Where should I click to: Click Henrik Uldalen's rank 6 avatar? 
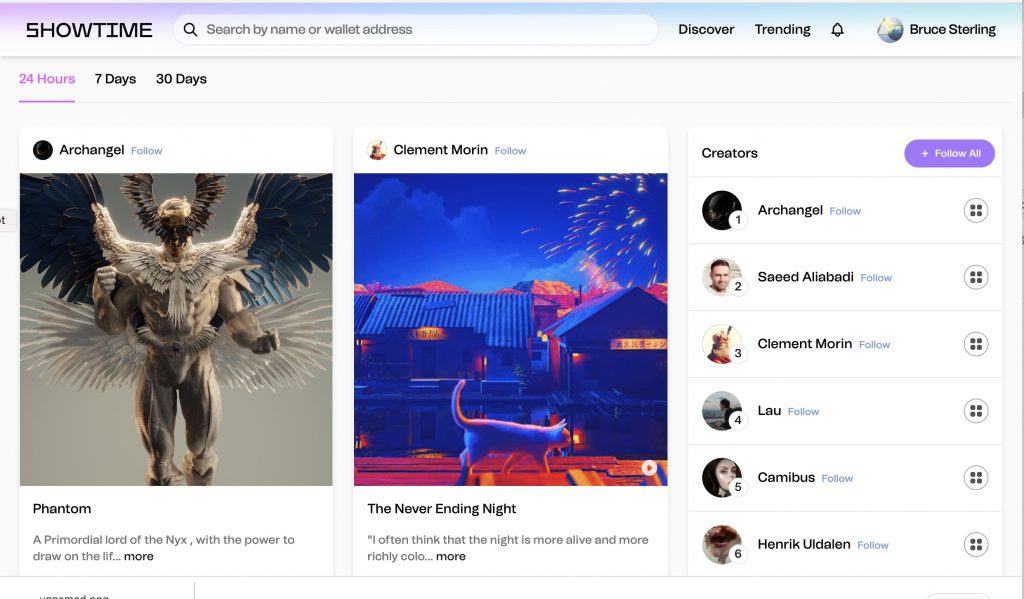[x=722, y=544]
